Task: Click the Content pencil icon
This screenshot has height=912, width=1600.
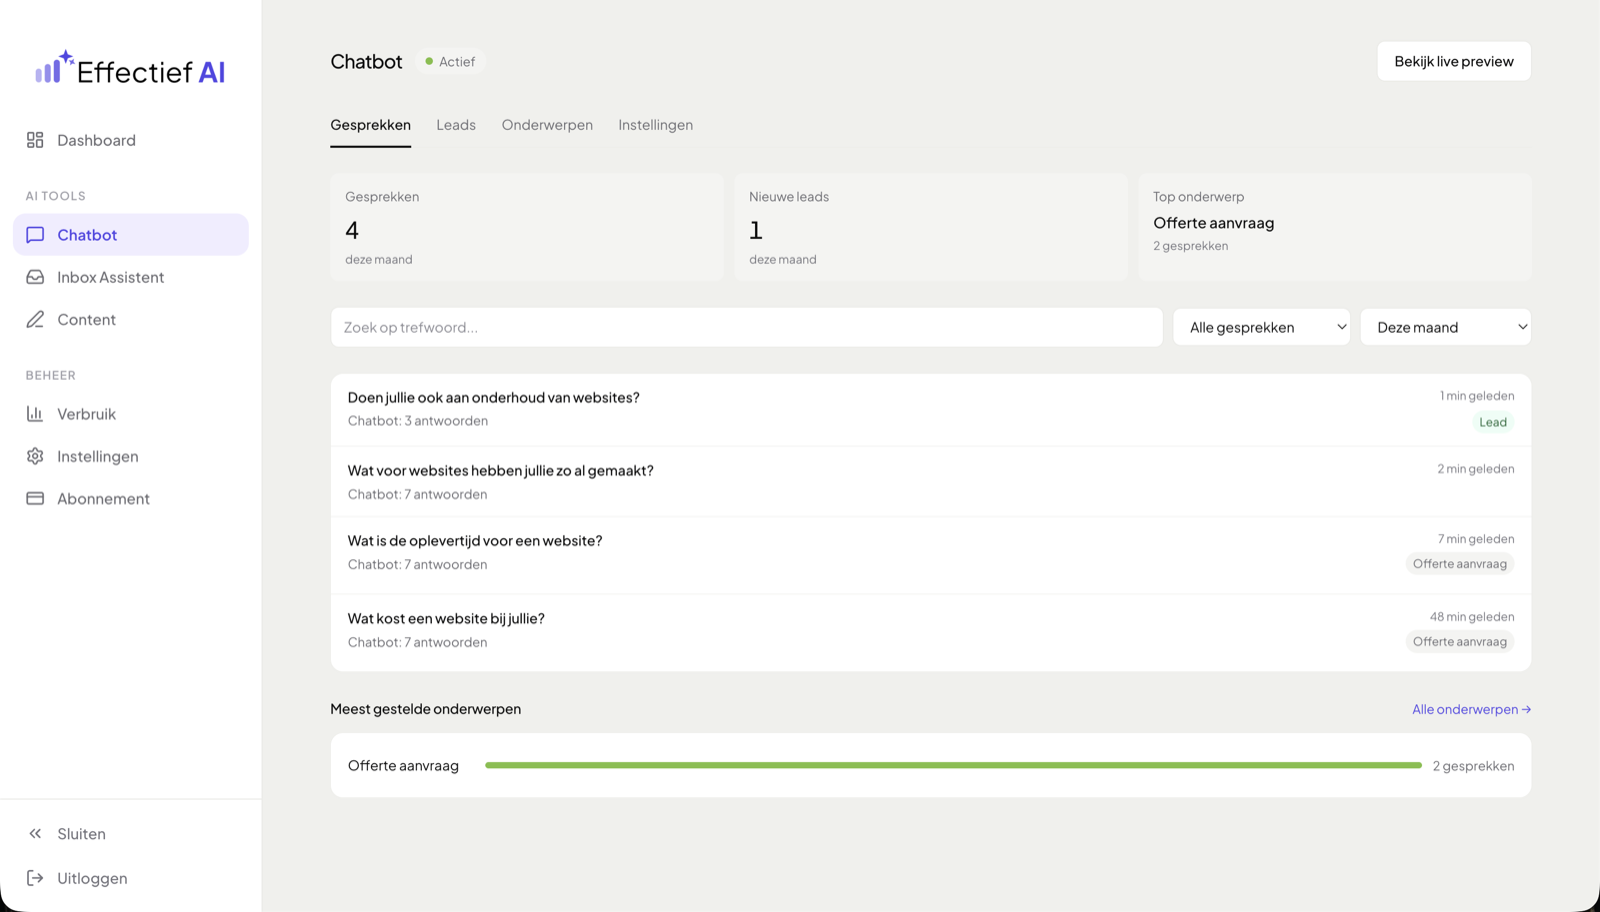Action: coord(35,319)
